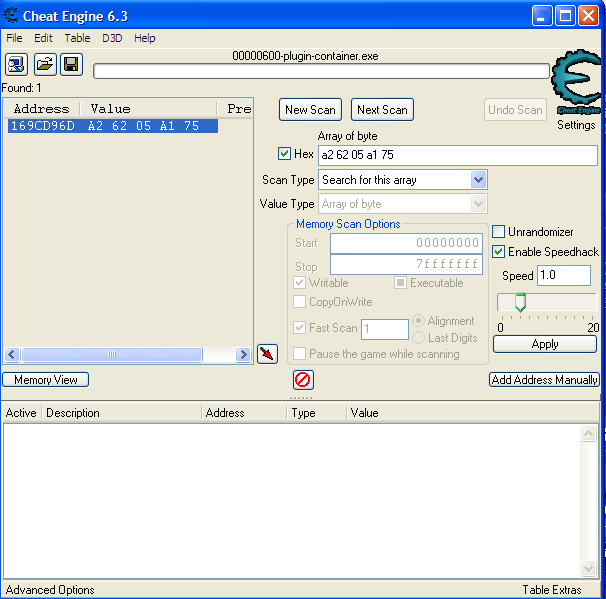Click the Fast Scan alignment value field
Screen dimensions: 606x599
[x=385, y=329]
